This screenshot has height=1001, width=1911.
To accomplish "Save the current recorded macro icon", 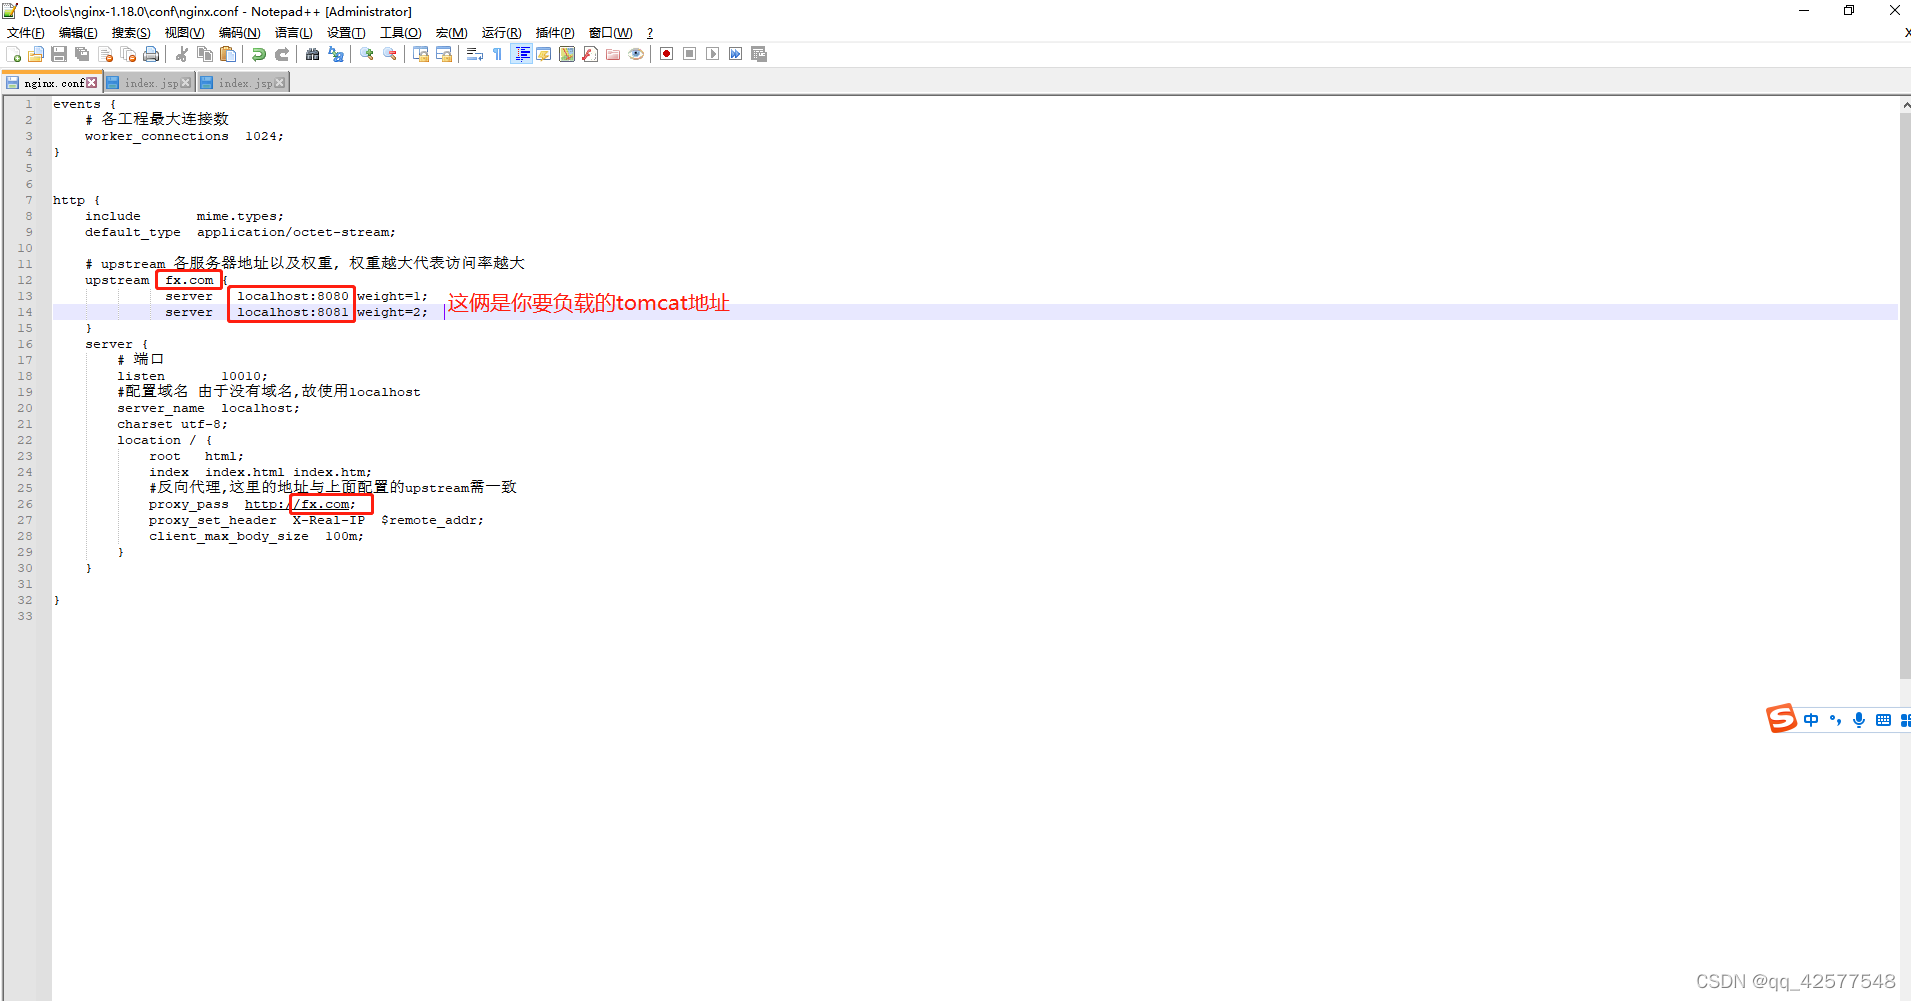I will tap(759, 54).
